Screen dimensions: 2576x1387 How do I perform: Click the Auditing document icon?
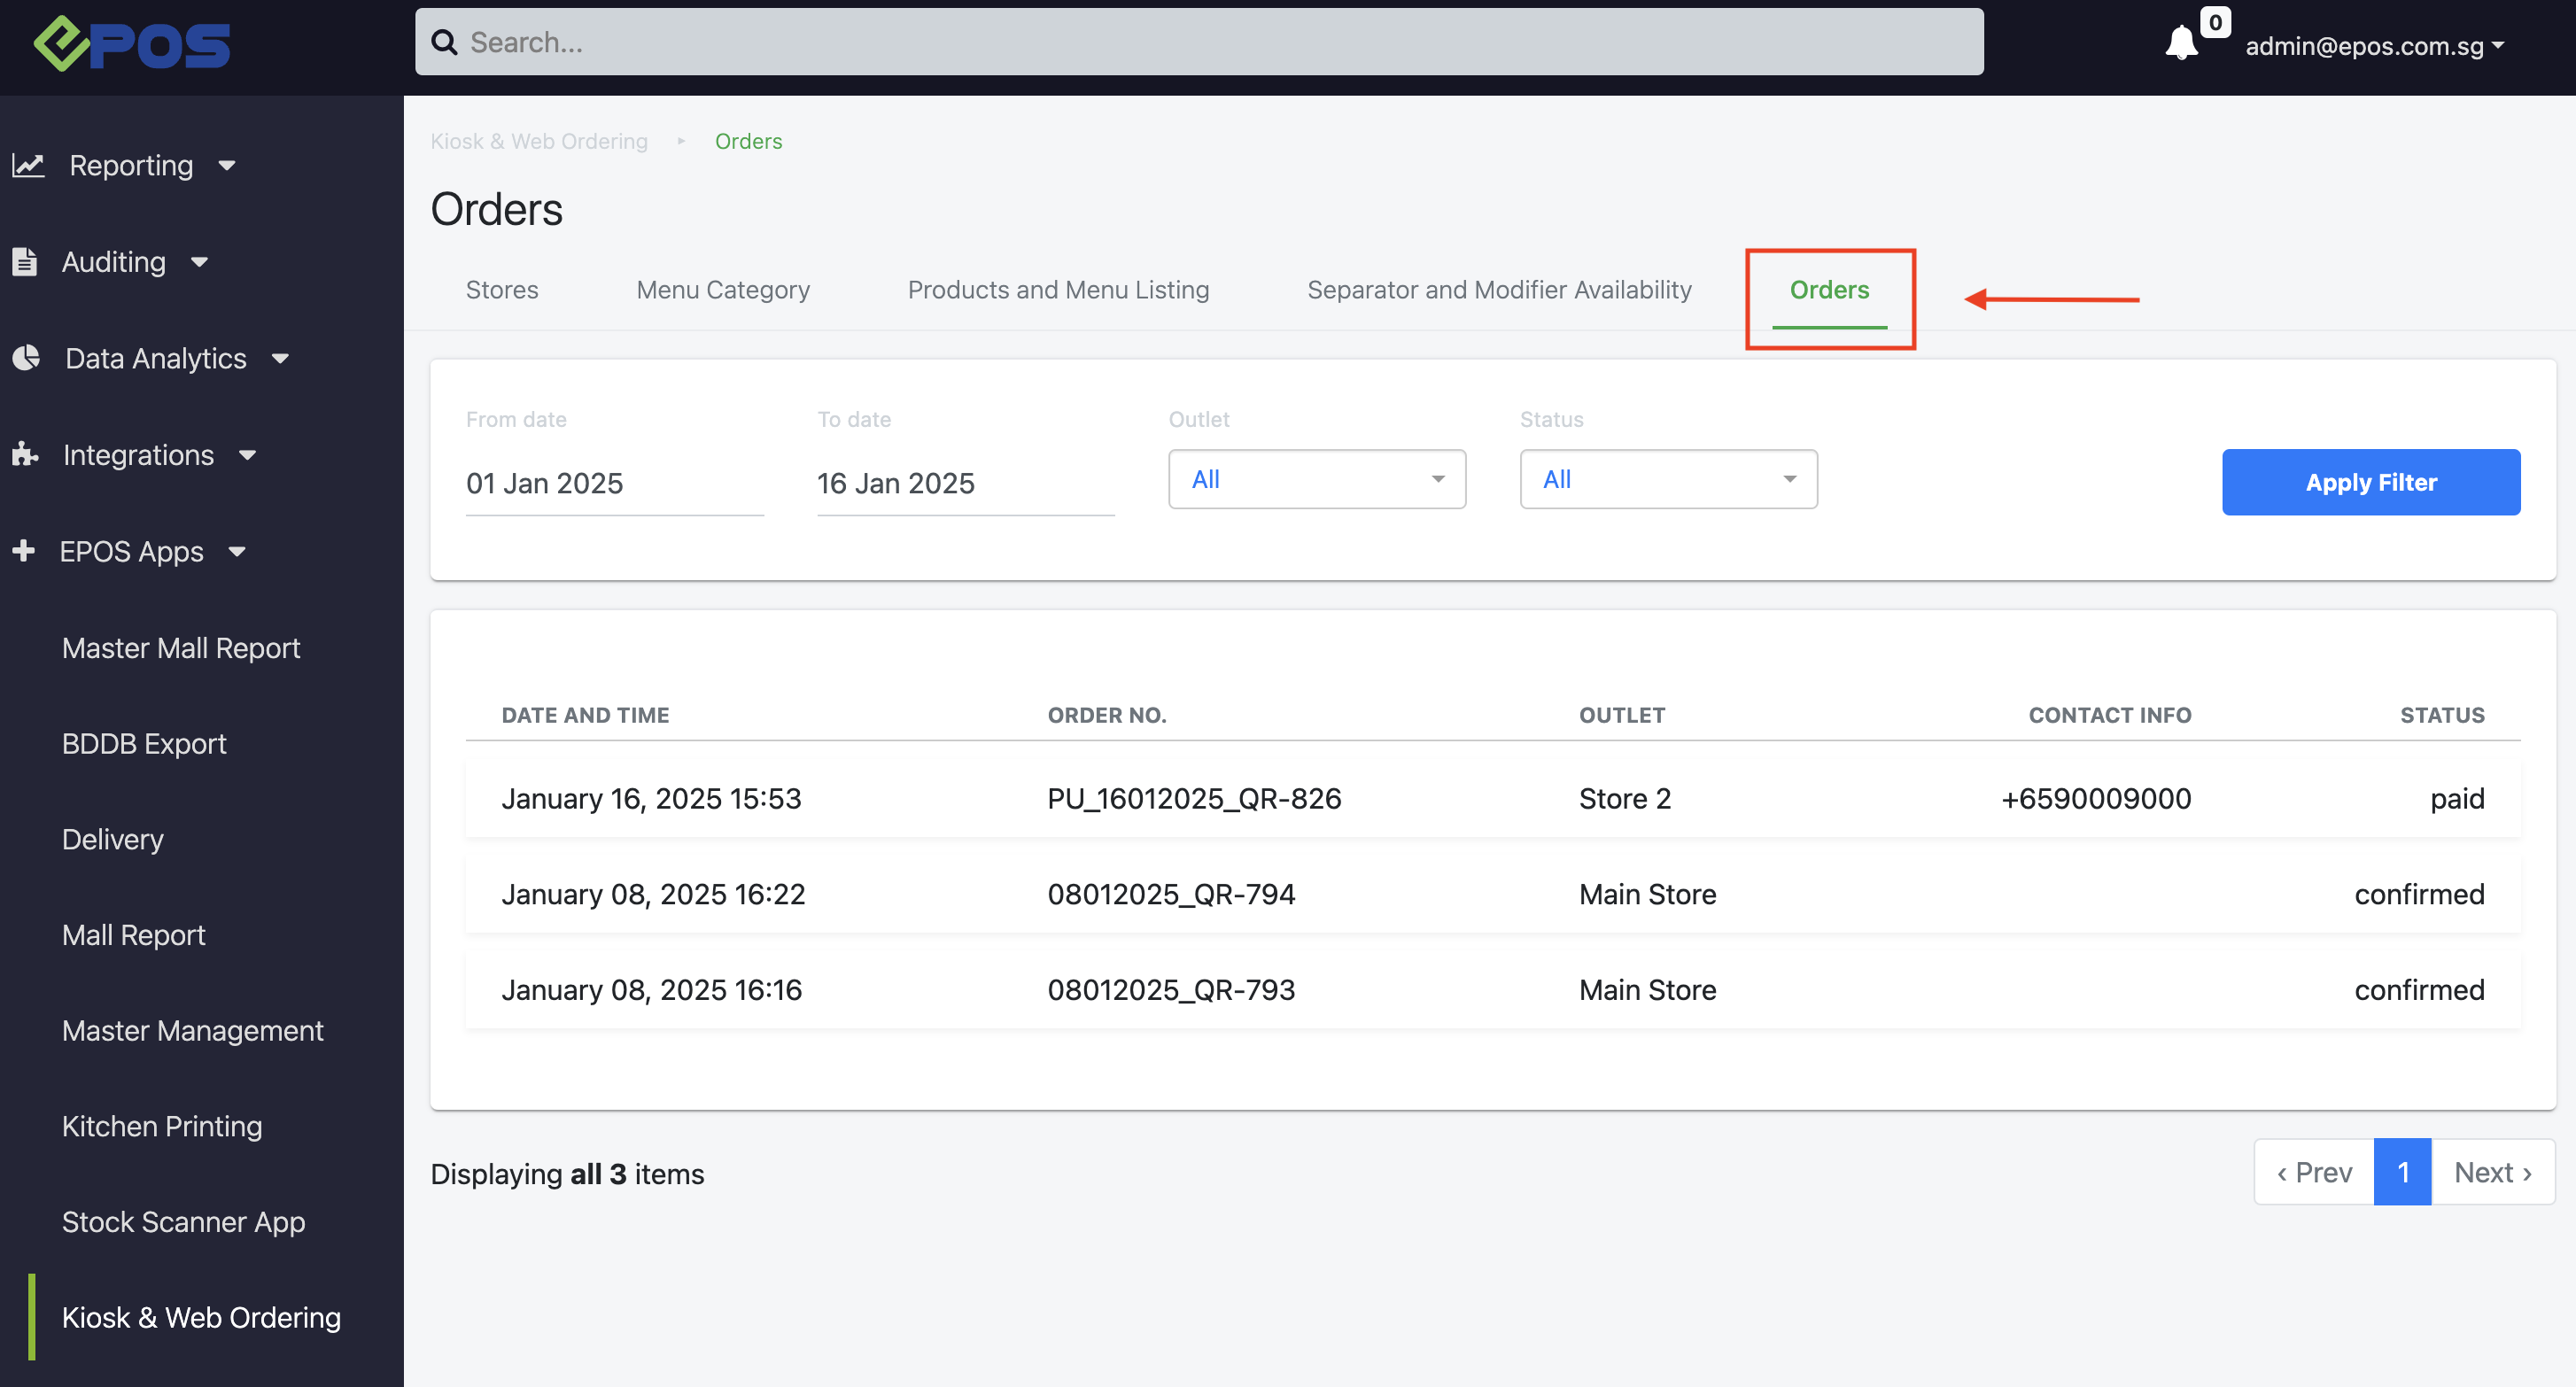(24, 261)
